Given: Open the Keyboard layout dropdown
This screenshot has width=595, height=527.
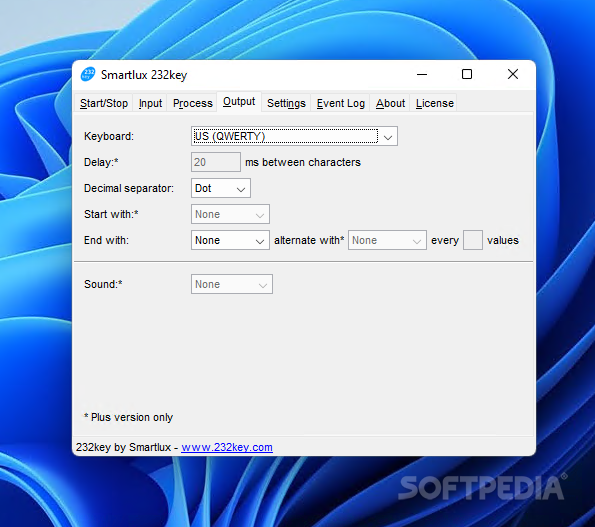Looking at the screenshot, I should click(x=294, y=136).
